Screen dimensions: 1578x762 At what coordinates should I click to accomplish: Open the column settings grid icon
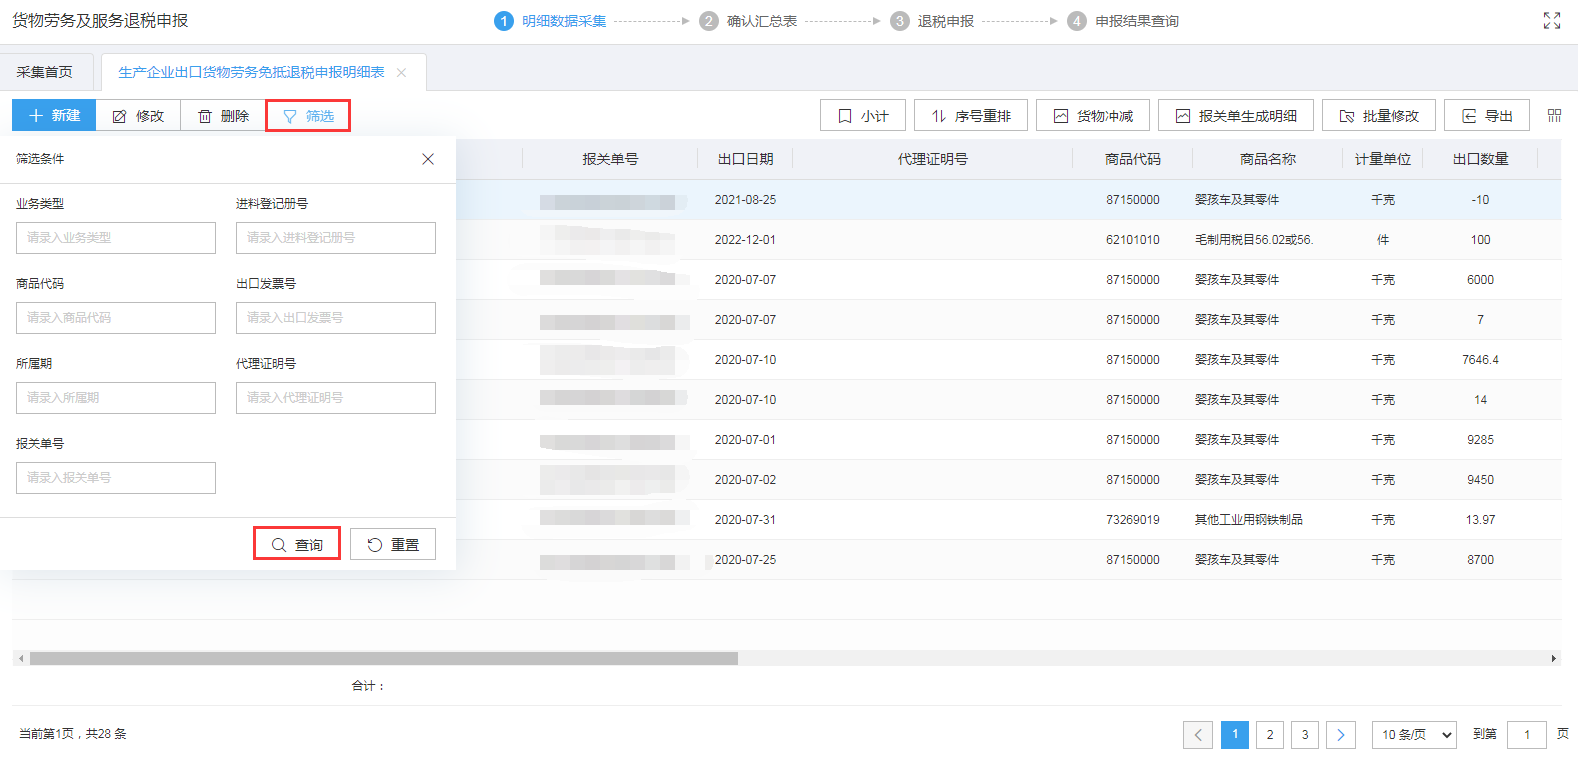click(1554, 116)
